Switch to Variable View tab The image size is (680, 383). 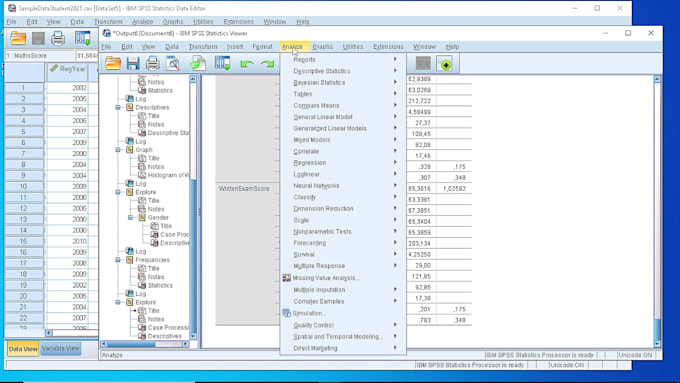61,348
